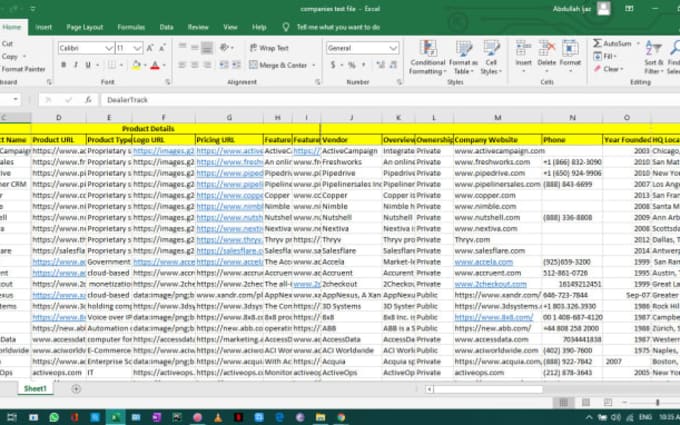Open the www.2checkout.com link in column M
Viewport: 680px width, 425px height.
pos(490,284)
